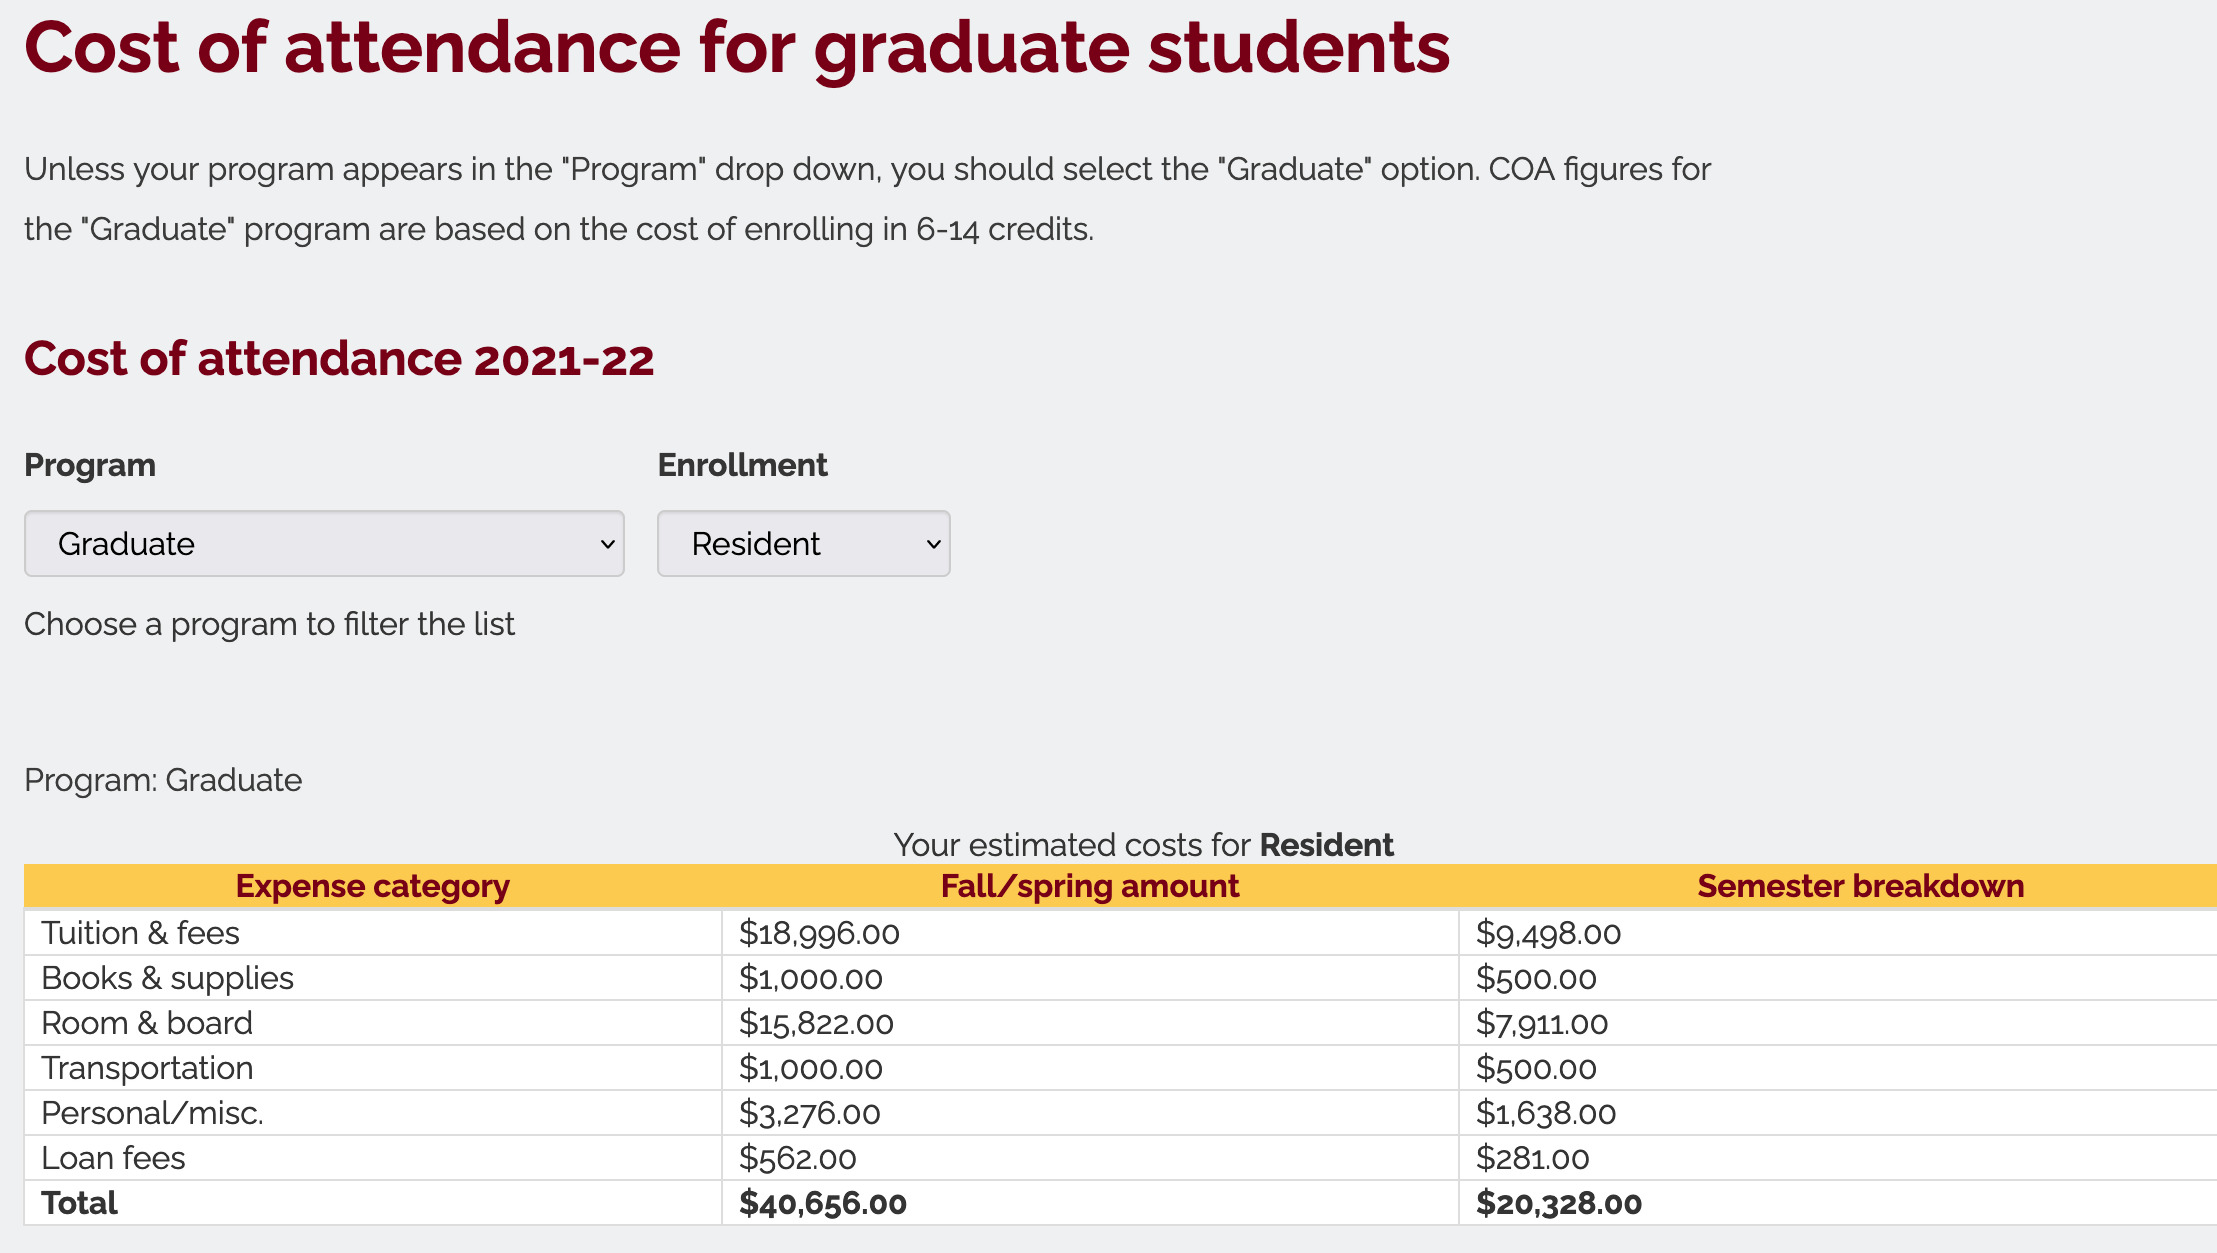
Task: Open the Enrollment dropdown showing Resident
Action: point(803,544)
